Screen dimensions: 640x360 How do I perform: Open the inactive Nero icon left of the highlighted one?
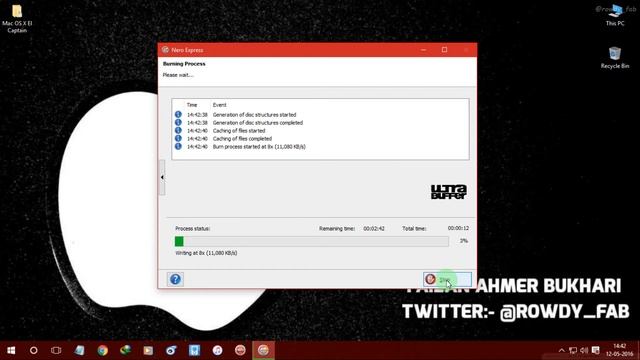pyautogui.click(x=240, y=350)
